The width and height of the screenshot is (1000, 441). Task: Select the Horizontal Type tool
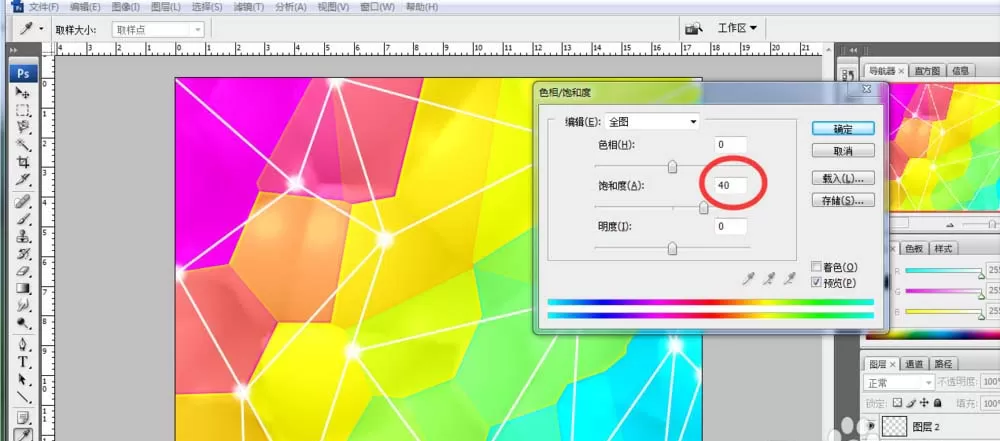(x=23, y=363)
